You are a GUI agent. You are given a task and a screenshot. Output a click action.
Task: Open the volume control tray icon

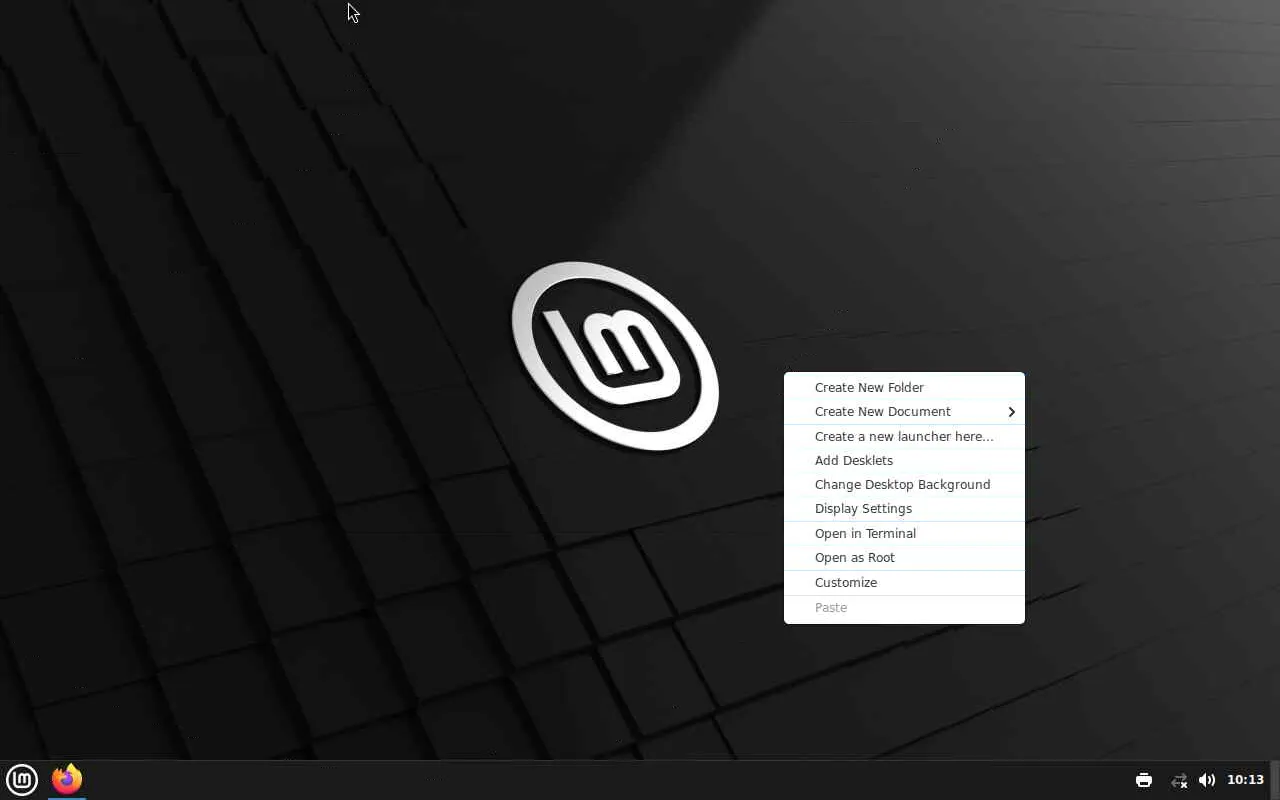1207,780
